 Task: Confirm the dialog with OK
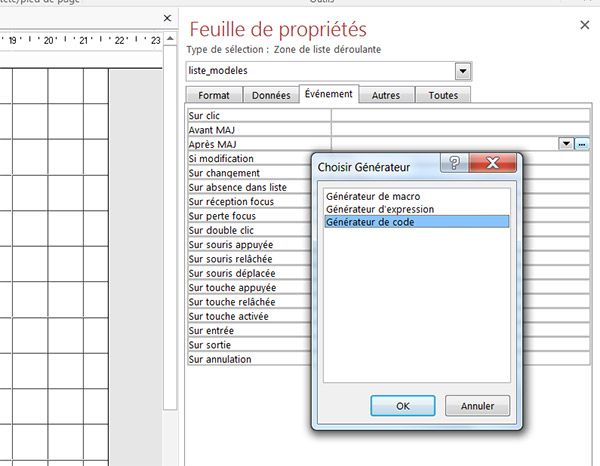[403, 406]
